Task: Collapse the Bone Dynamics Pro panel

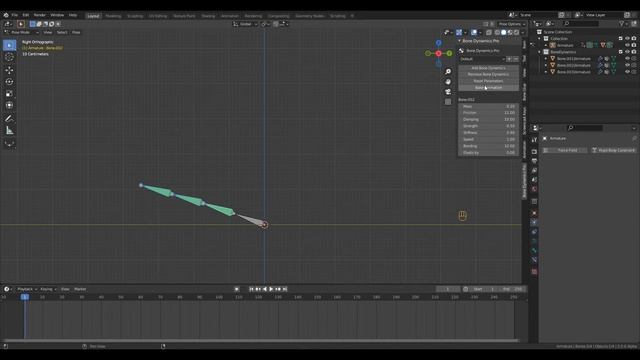Action: (460, 41)
